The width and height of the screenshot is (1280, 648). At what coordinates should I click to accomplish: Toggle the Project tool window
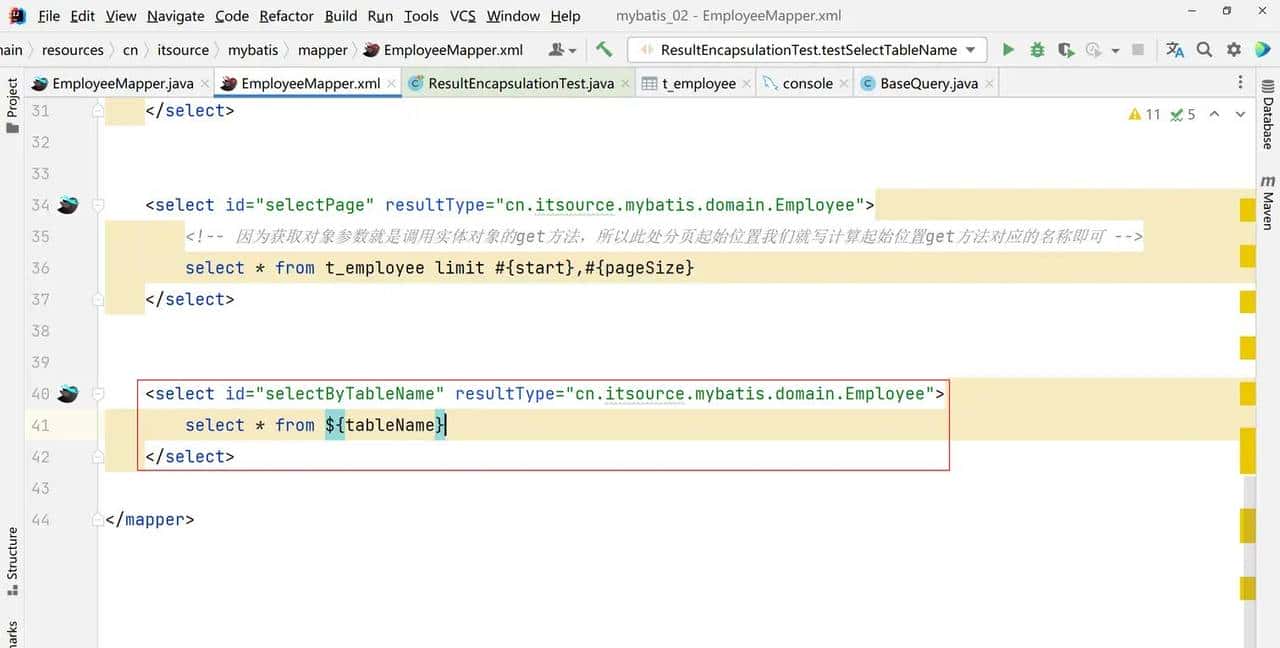click(x=12, y=98)
